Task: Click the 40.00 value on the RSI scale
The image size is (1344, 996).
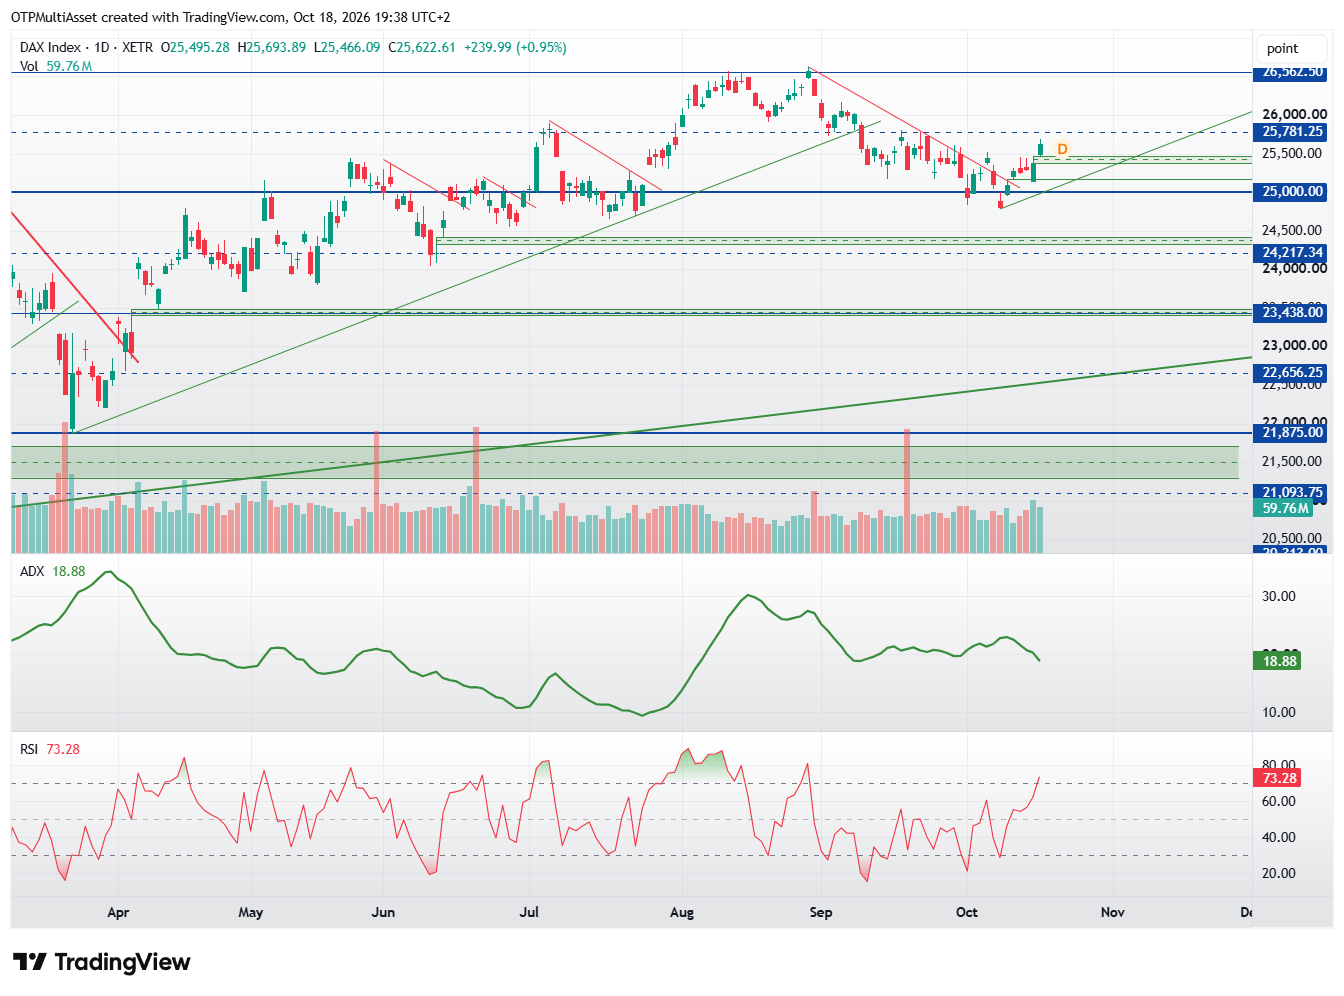Action: coord(1279,838)
